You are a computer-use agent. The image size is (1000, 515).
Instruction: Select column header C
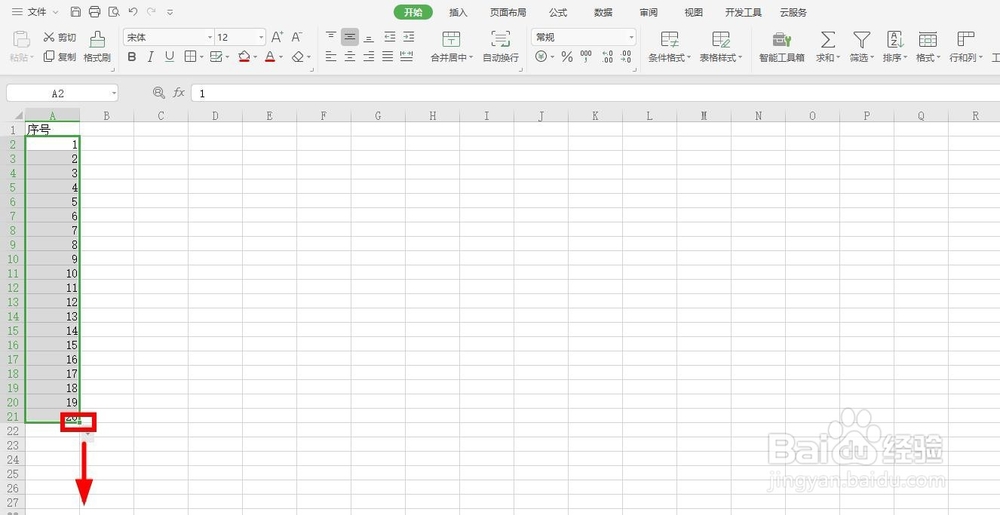point(161,115)
